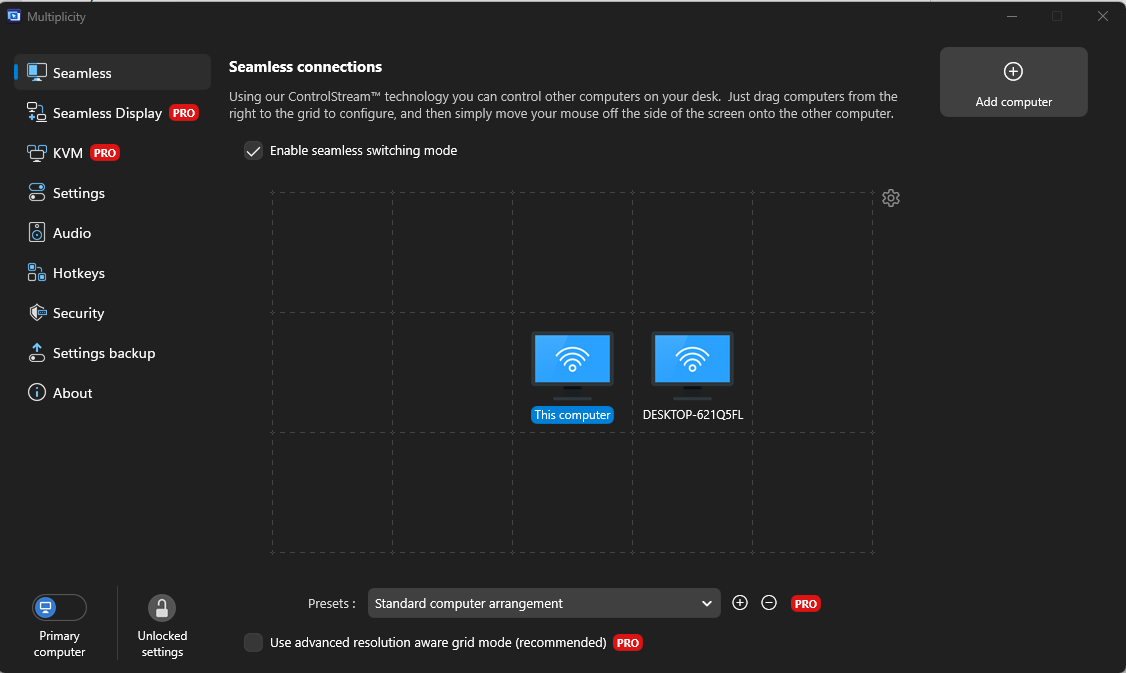Viewport: 1126px width, 673px height.
Task: Go to the KVM section
Action: tap(68, 153)
